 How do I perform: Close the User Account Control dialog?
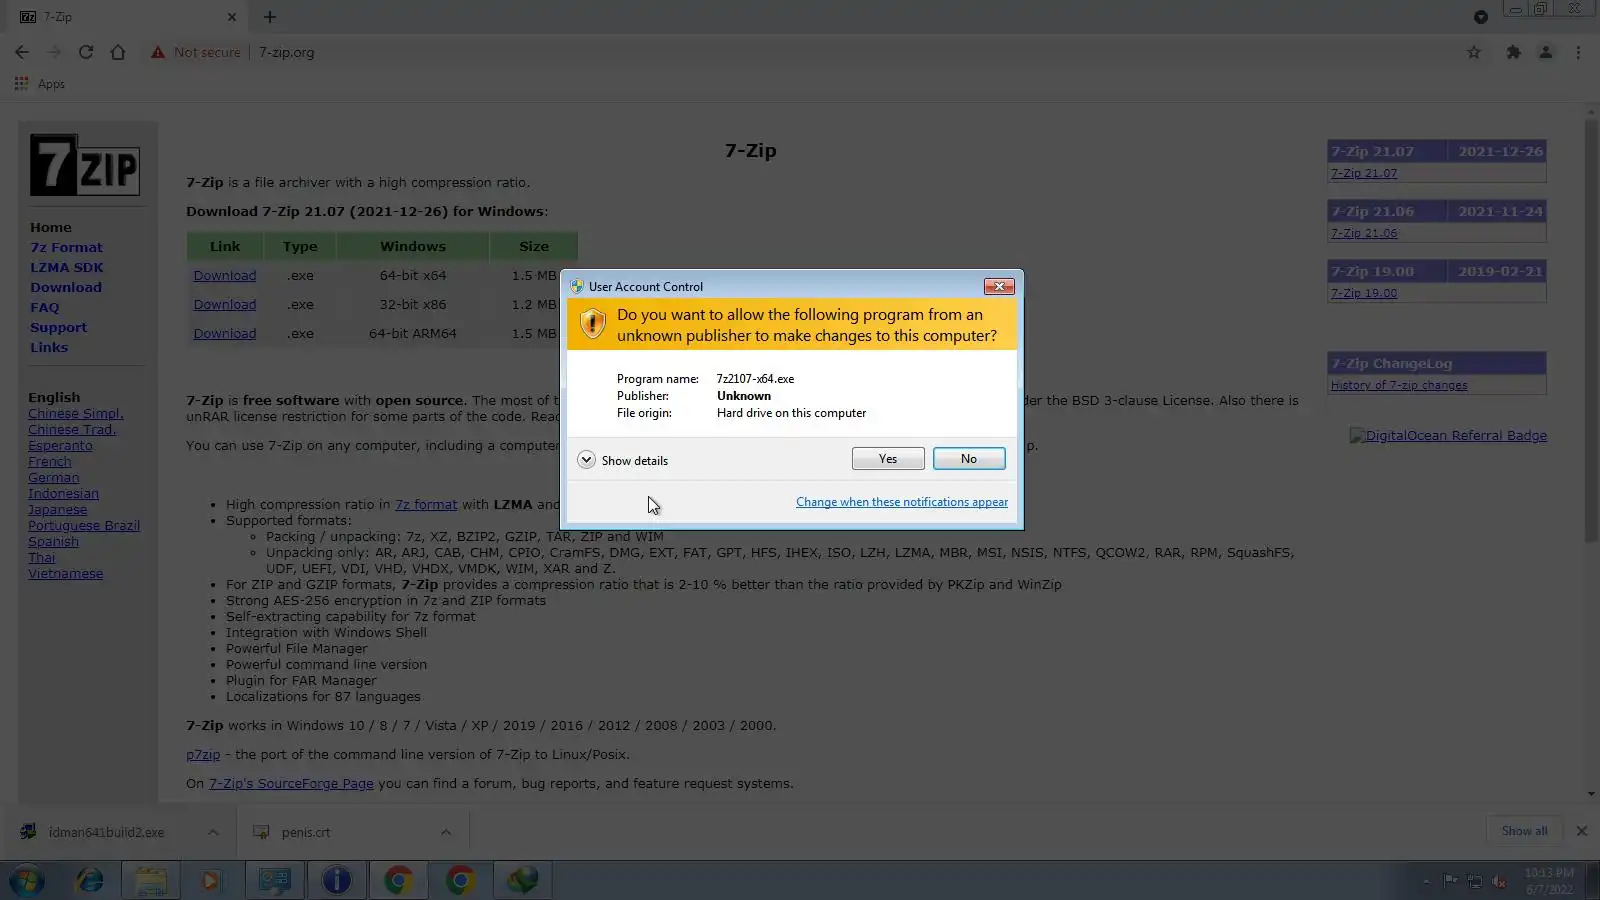(x=999, y=287)
